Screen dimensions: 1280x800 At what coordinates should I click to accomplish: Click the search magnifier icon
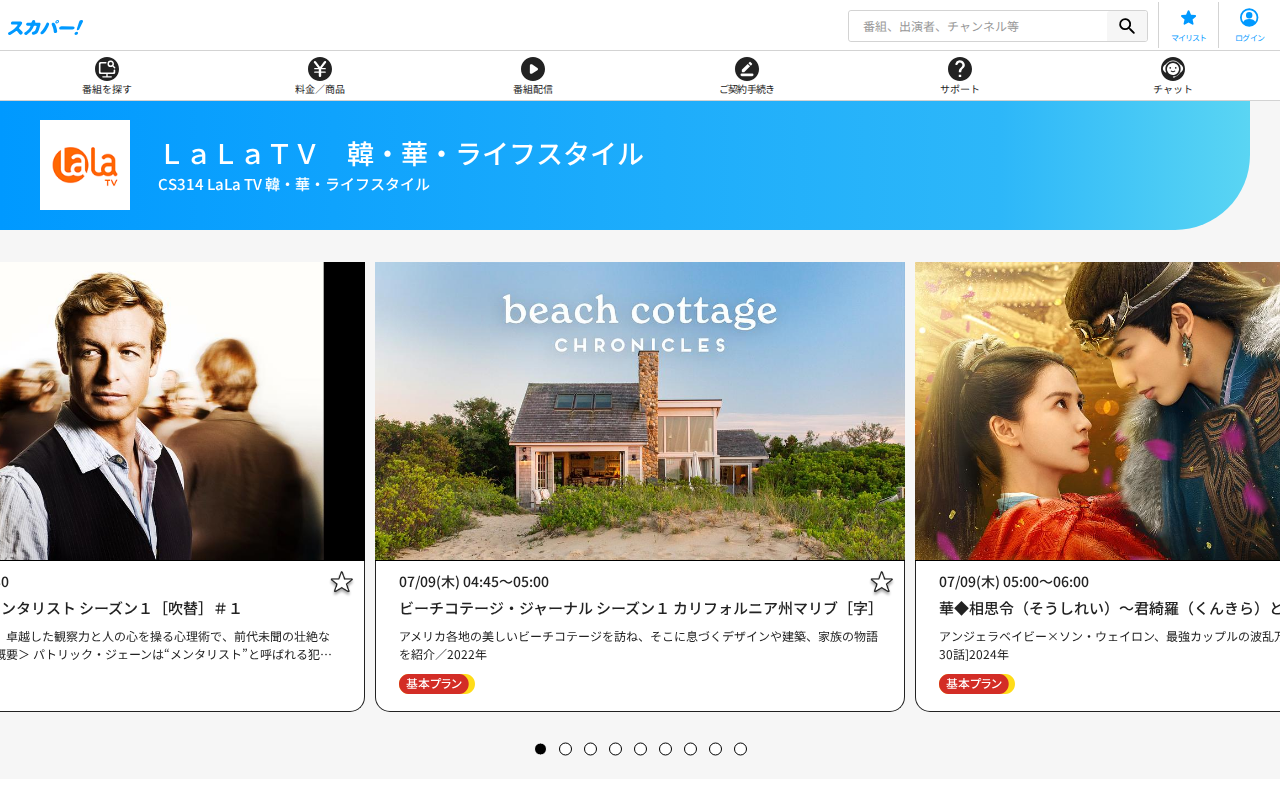(1127, 26)
